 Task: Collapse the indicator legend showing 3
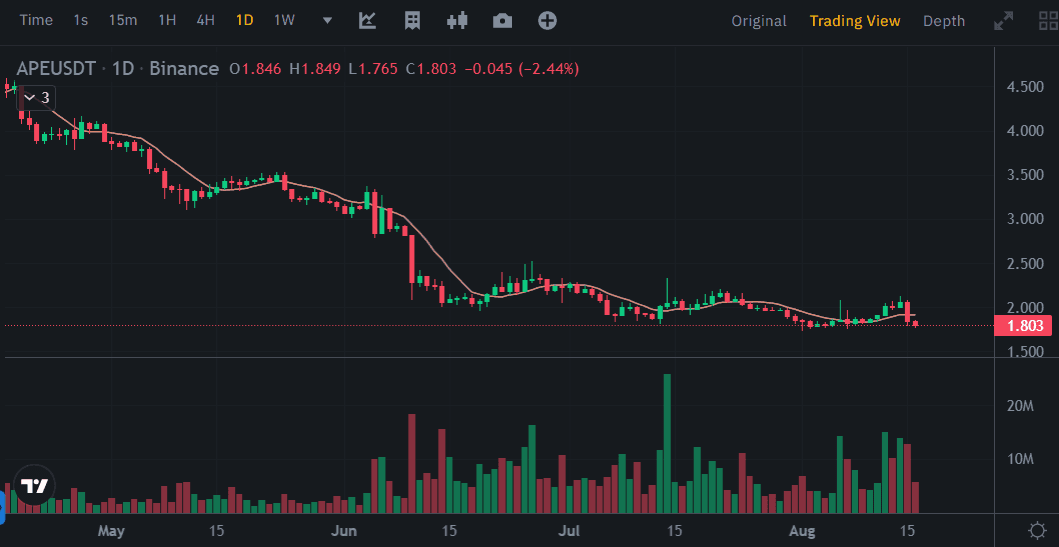click(37, 97)
